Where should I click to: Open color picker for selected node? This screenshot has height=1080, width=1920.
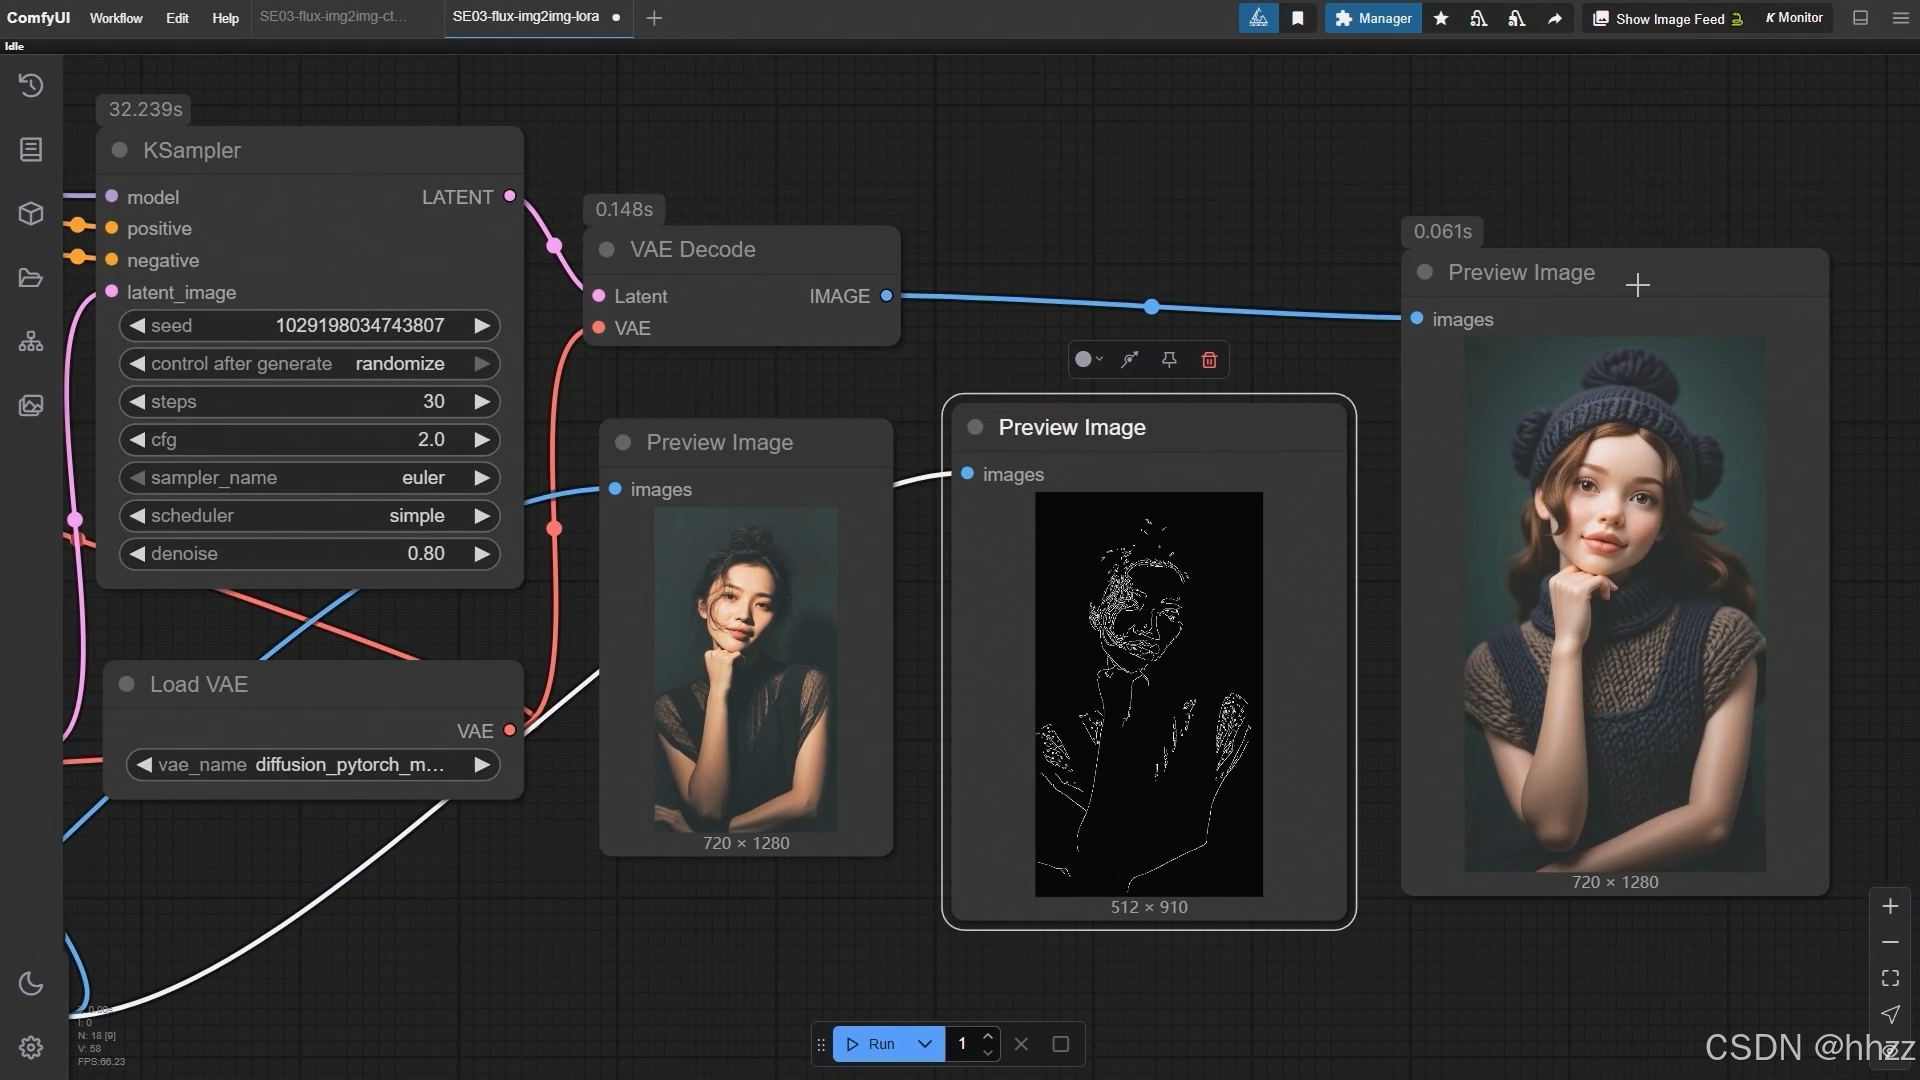coord(1088,360)
